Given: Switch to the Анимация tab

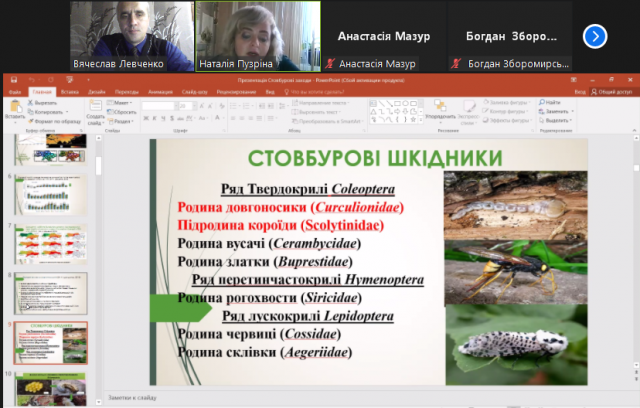Looking at the screenshot, I should (160, 92).
